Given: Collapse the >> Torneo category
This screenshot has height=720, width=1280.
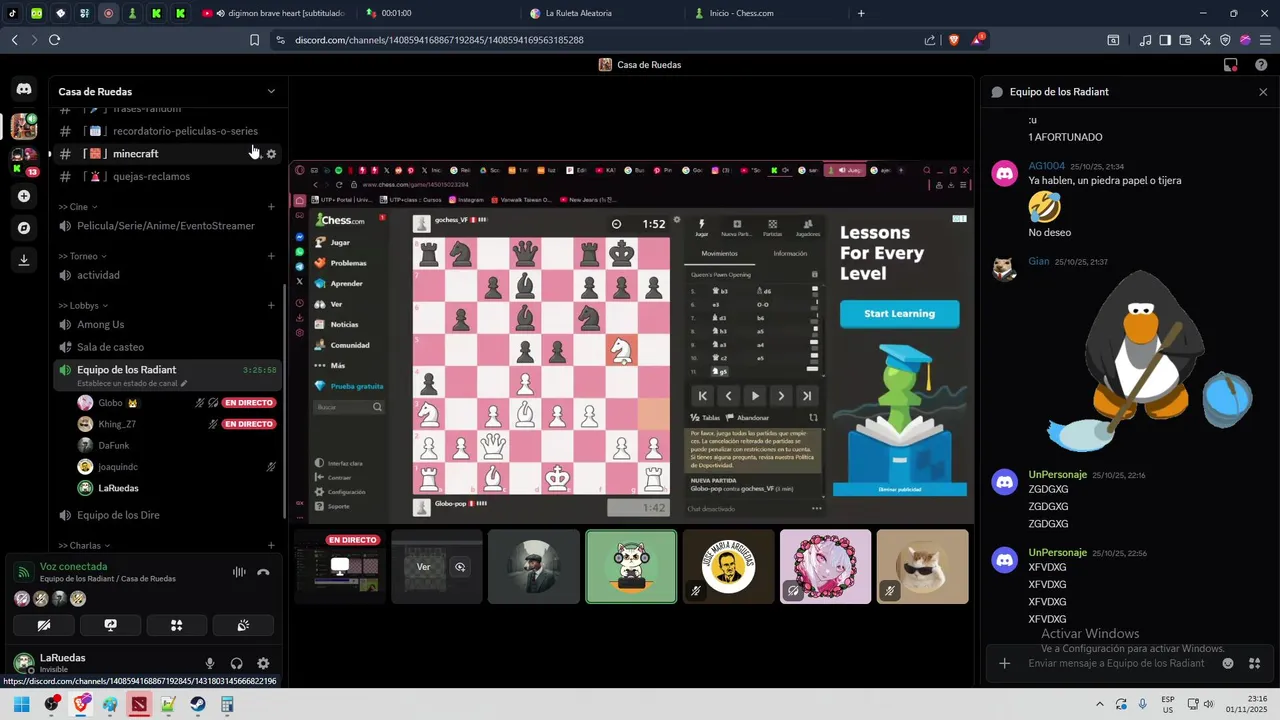Looking at the screenshot, I should click(82, 256).
